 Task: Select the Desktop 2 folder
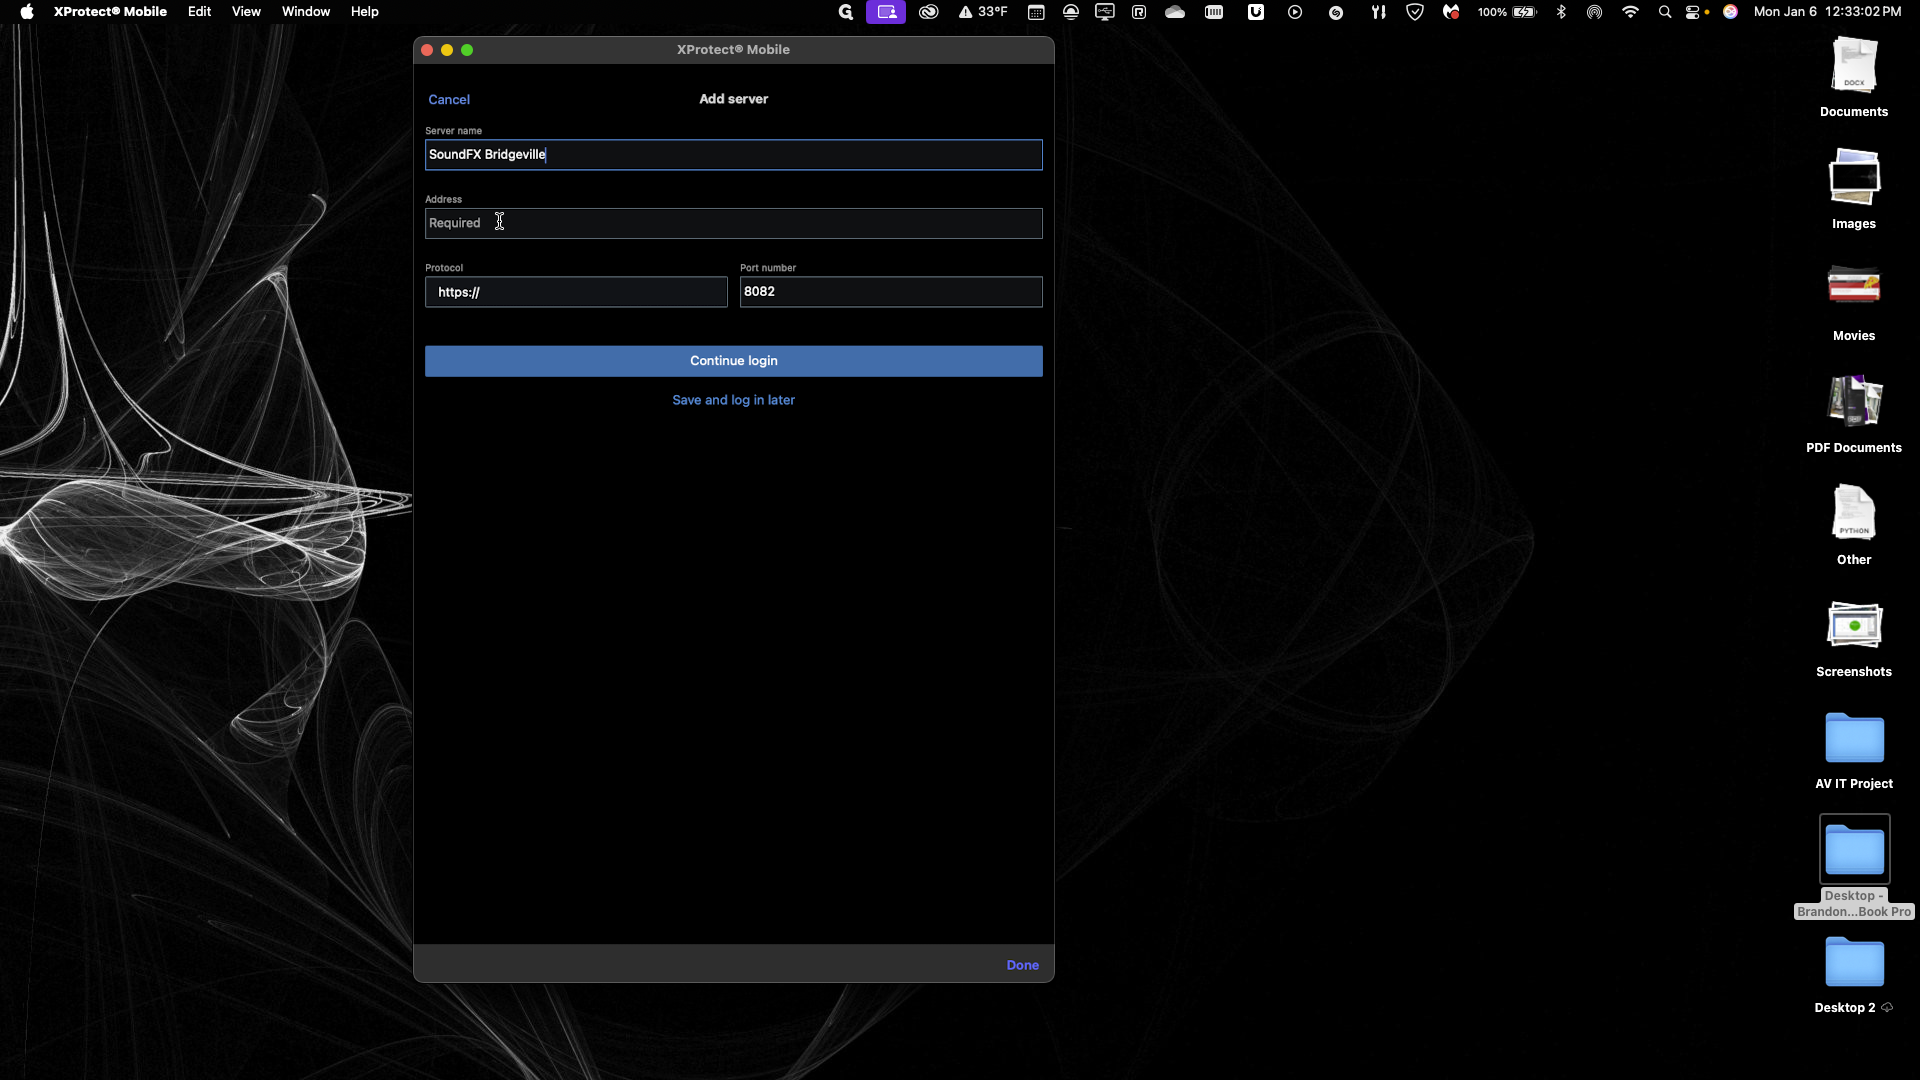click(1854, 974)
